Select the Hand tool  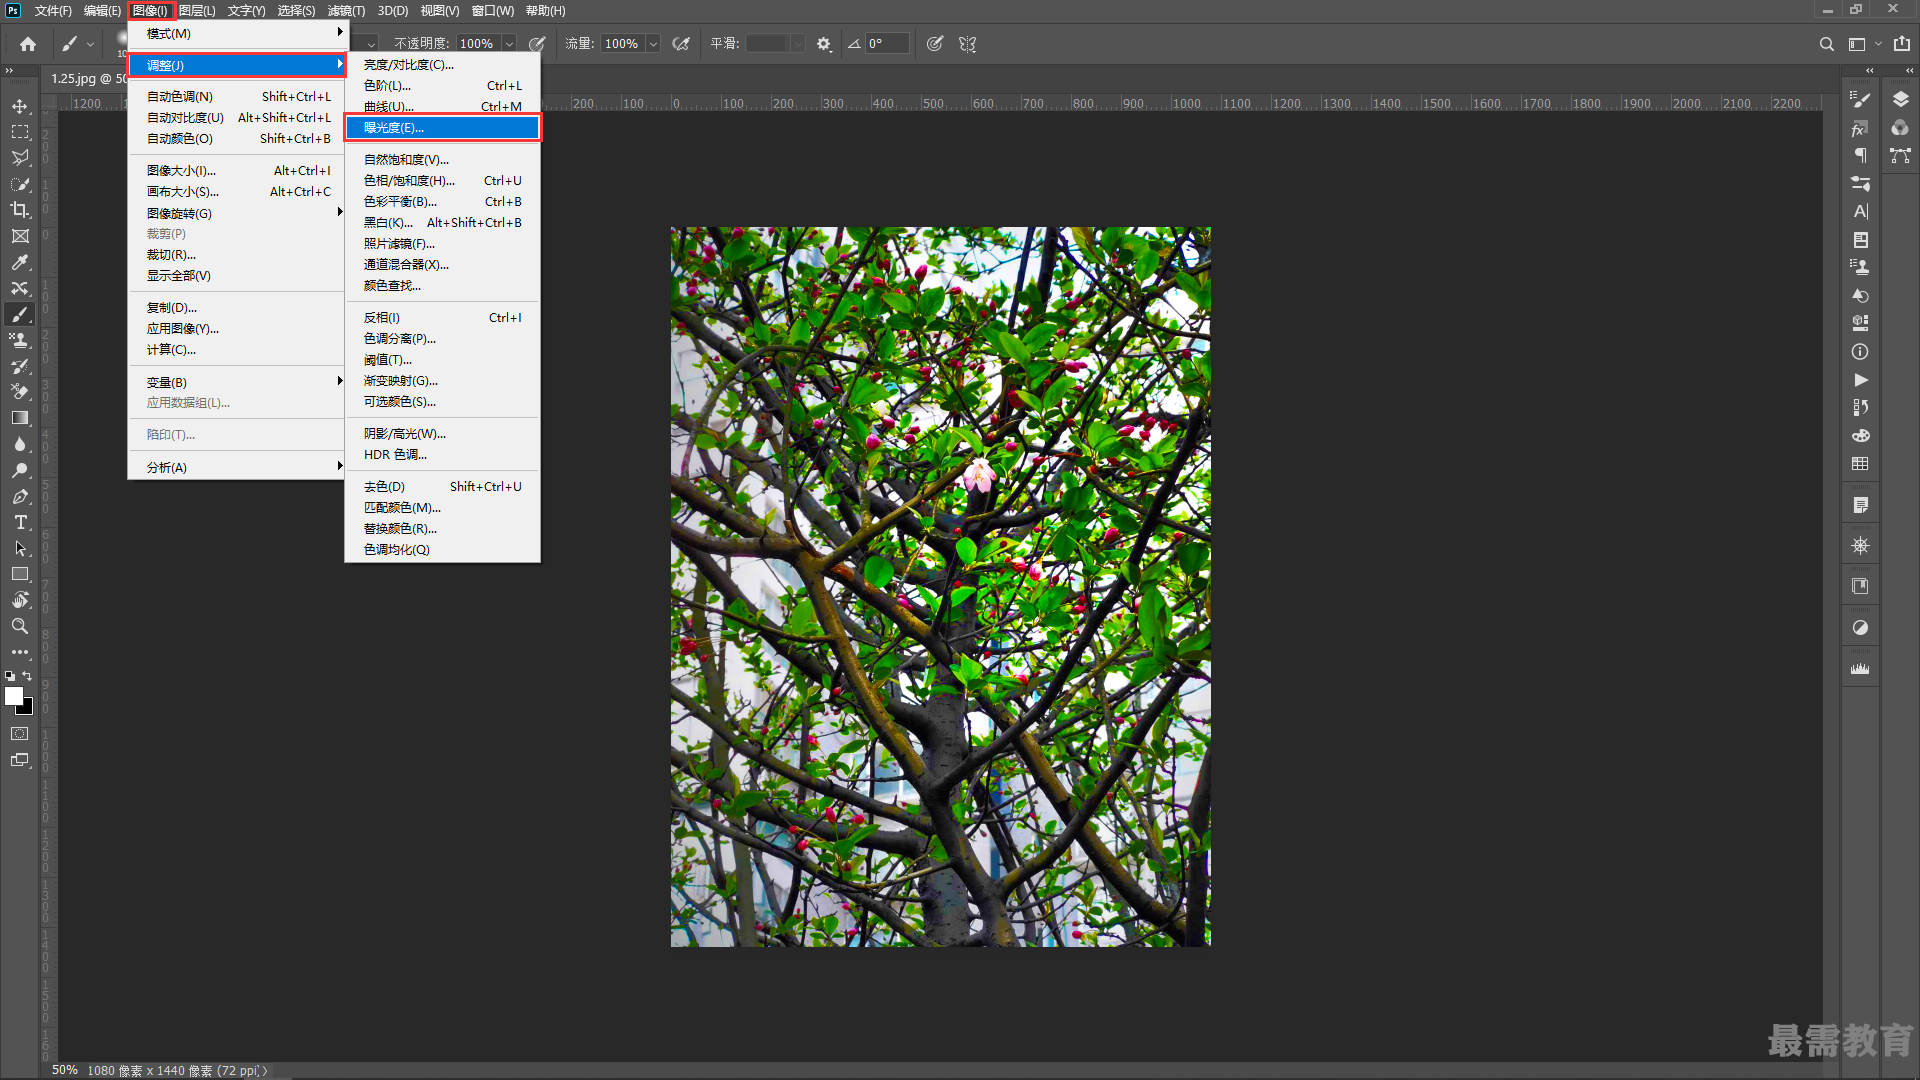click(20, 600)
